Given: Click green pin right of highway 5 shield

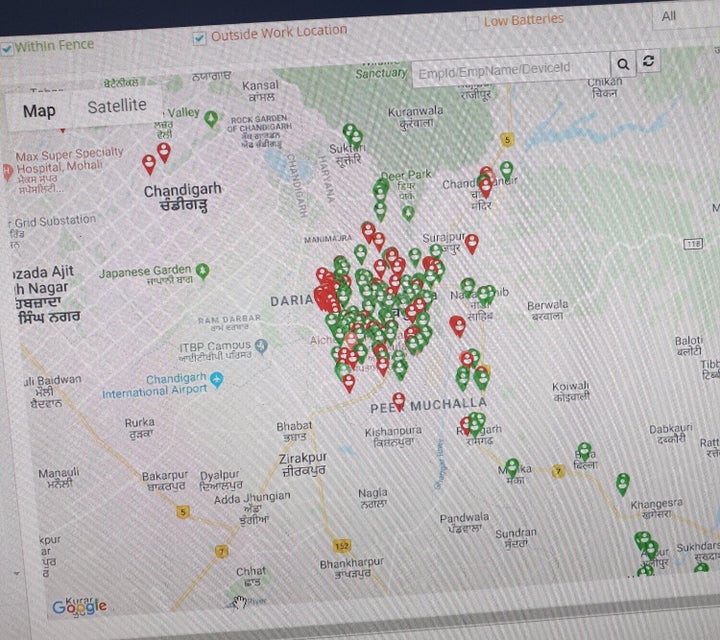Looking at the screenshot, I should coord(506,170).
